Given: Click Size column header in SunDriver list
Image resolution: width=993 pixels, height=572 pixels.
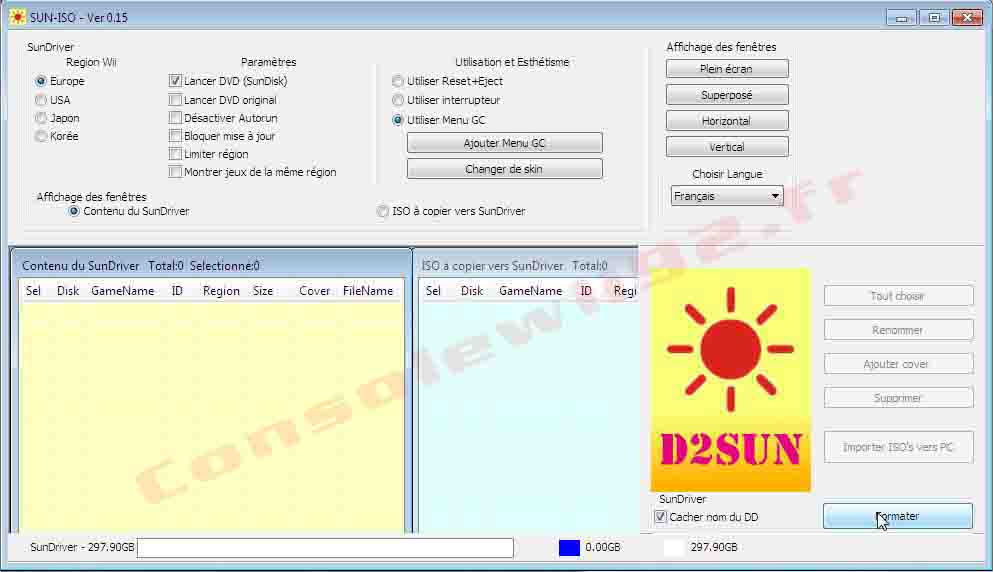Looking at the screenshot, I should click(263, 291).
